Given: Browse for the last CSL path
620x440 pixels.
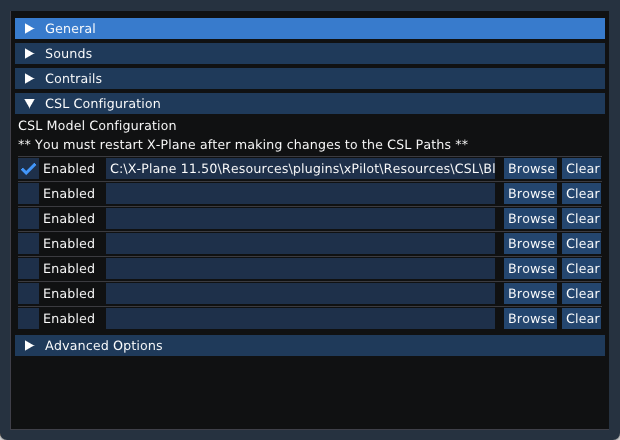Looking at the screenshot, I should point(530,319).
